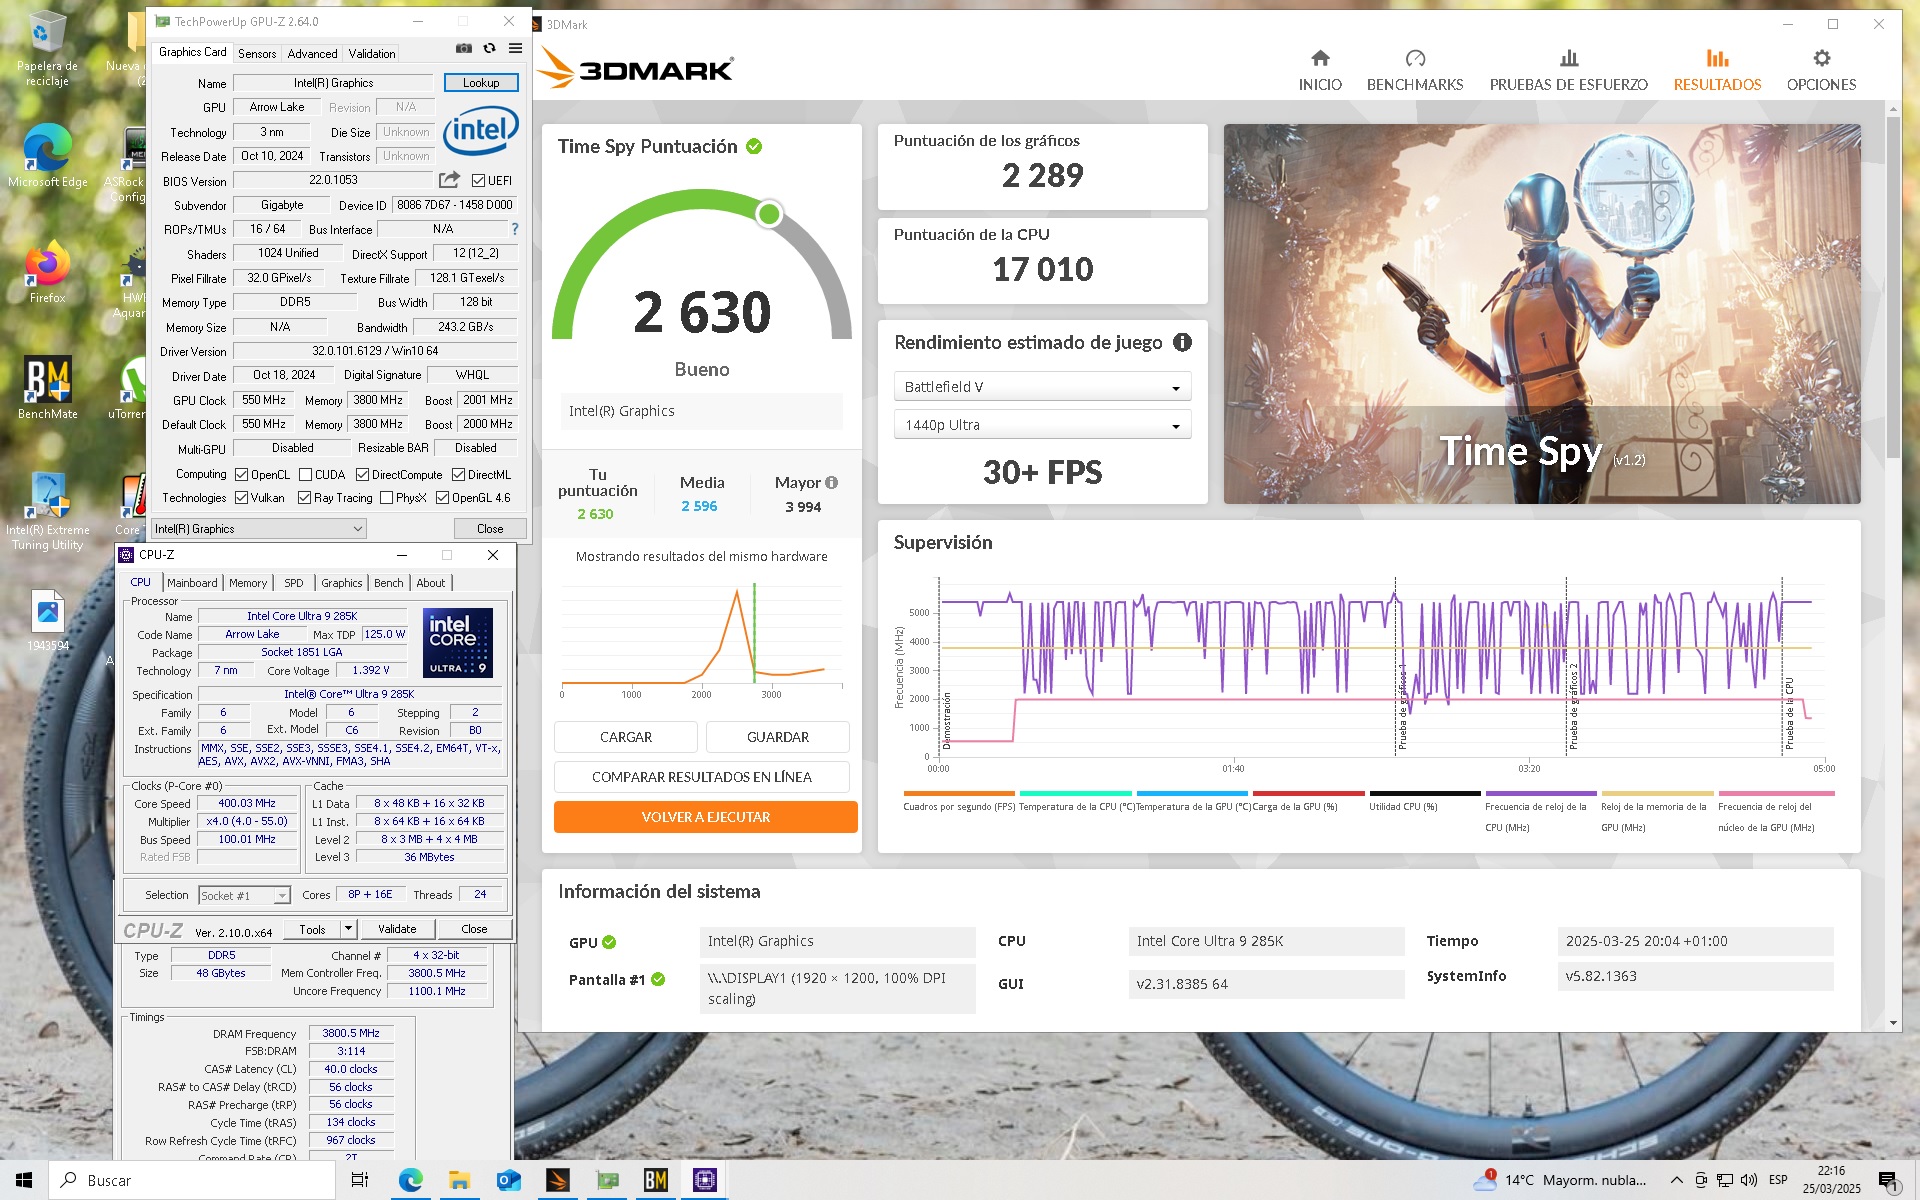
Task: Toggle purple Frecuencia de reloj de la CPU legend
Action: 1540,811
